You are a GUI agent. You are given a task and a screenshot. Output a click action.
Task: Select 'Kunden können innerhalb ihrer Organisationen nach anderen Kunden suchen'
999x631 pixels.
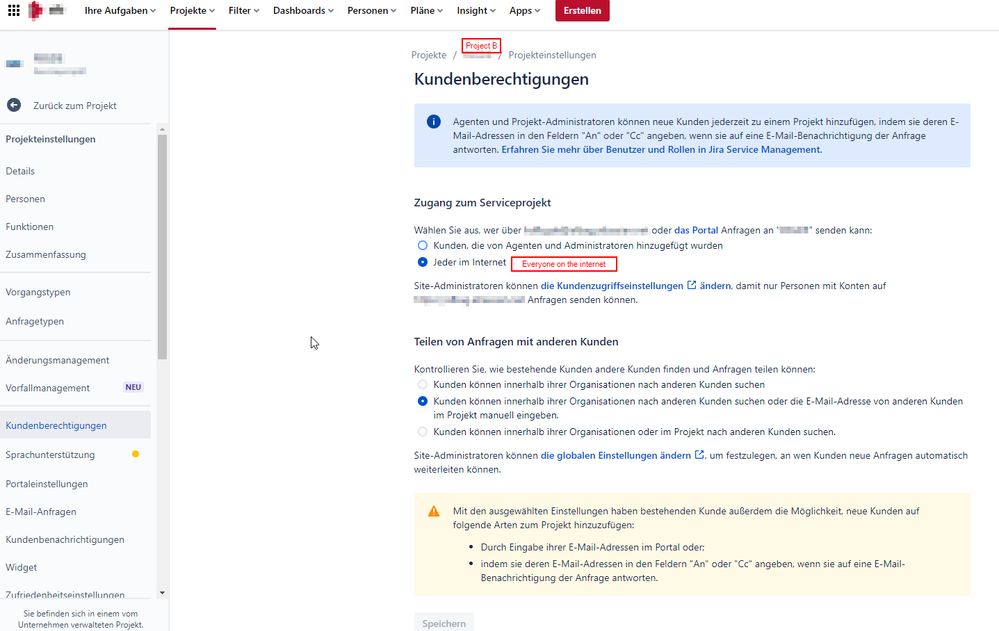[x=422, y=384]
